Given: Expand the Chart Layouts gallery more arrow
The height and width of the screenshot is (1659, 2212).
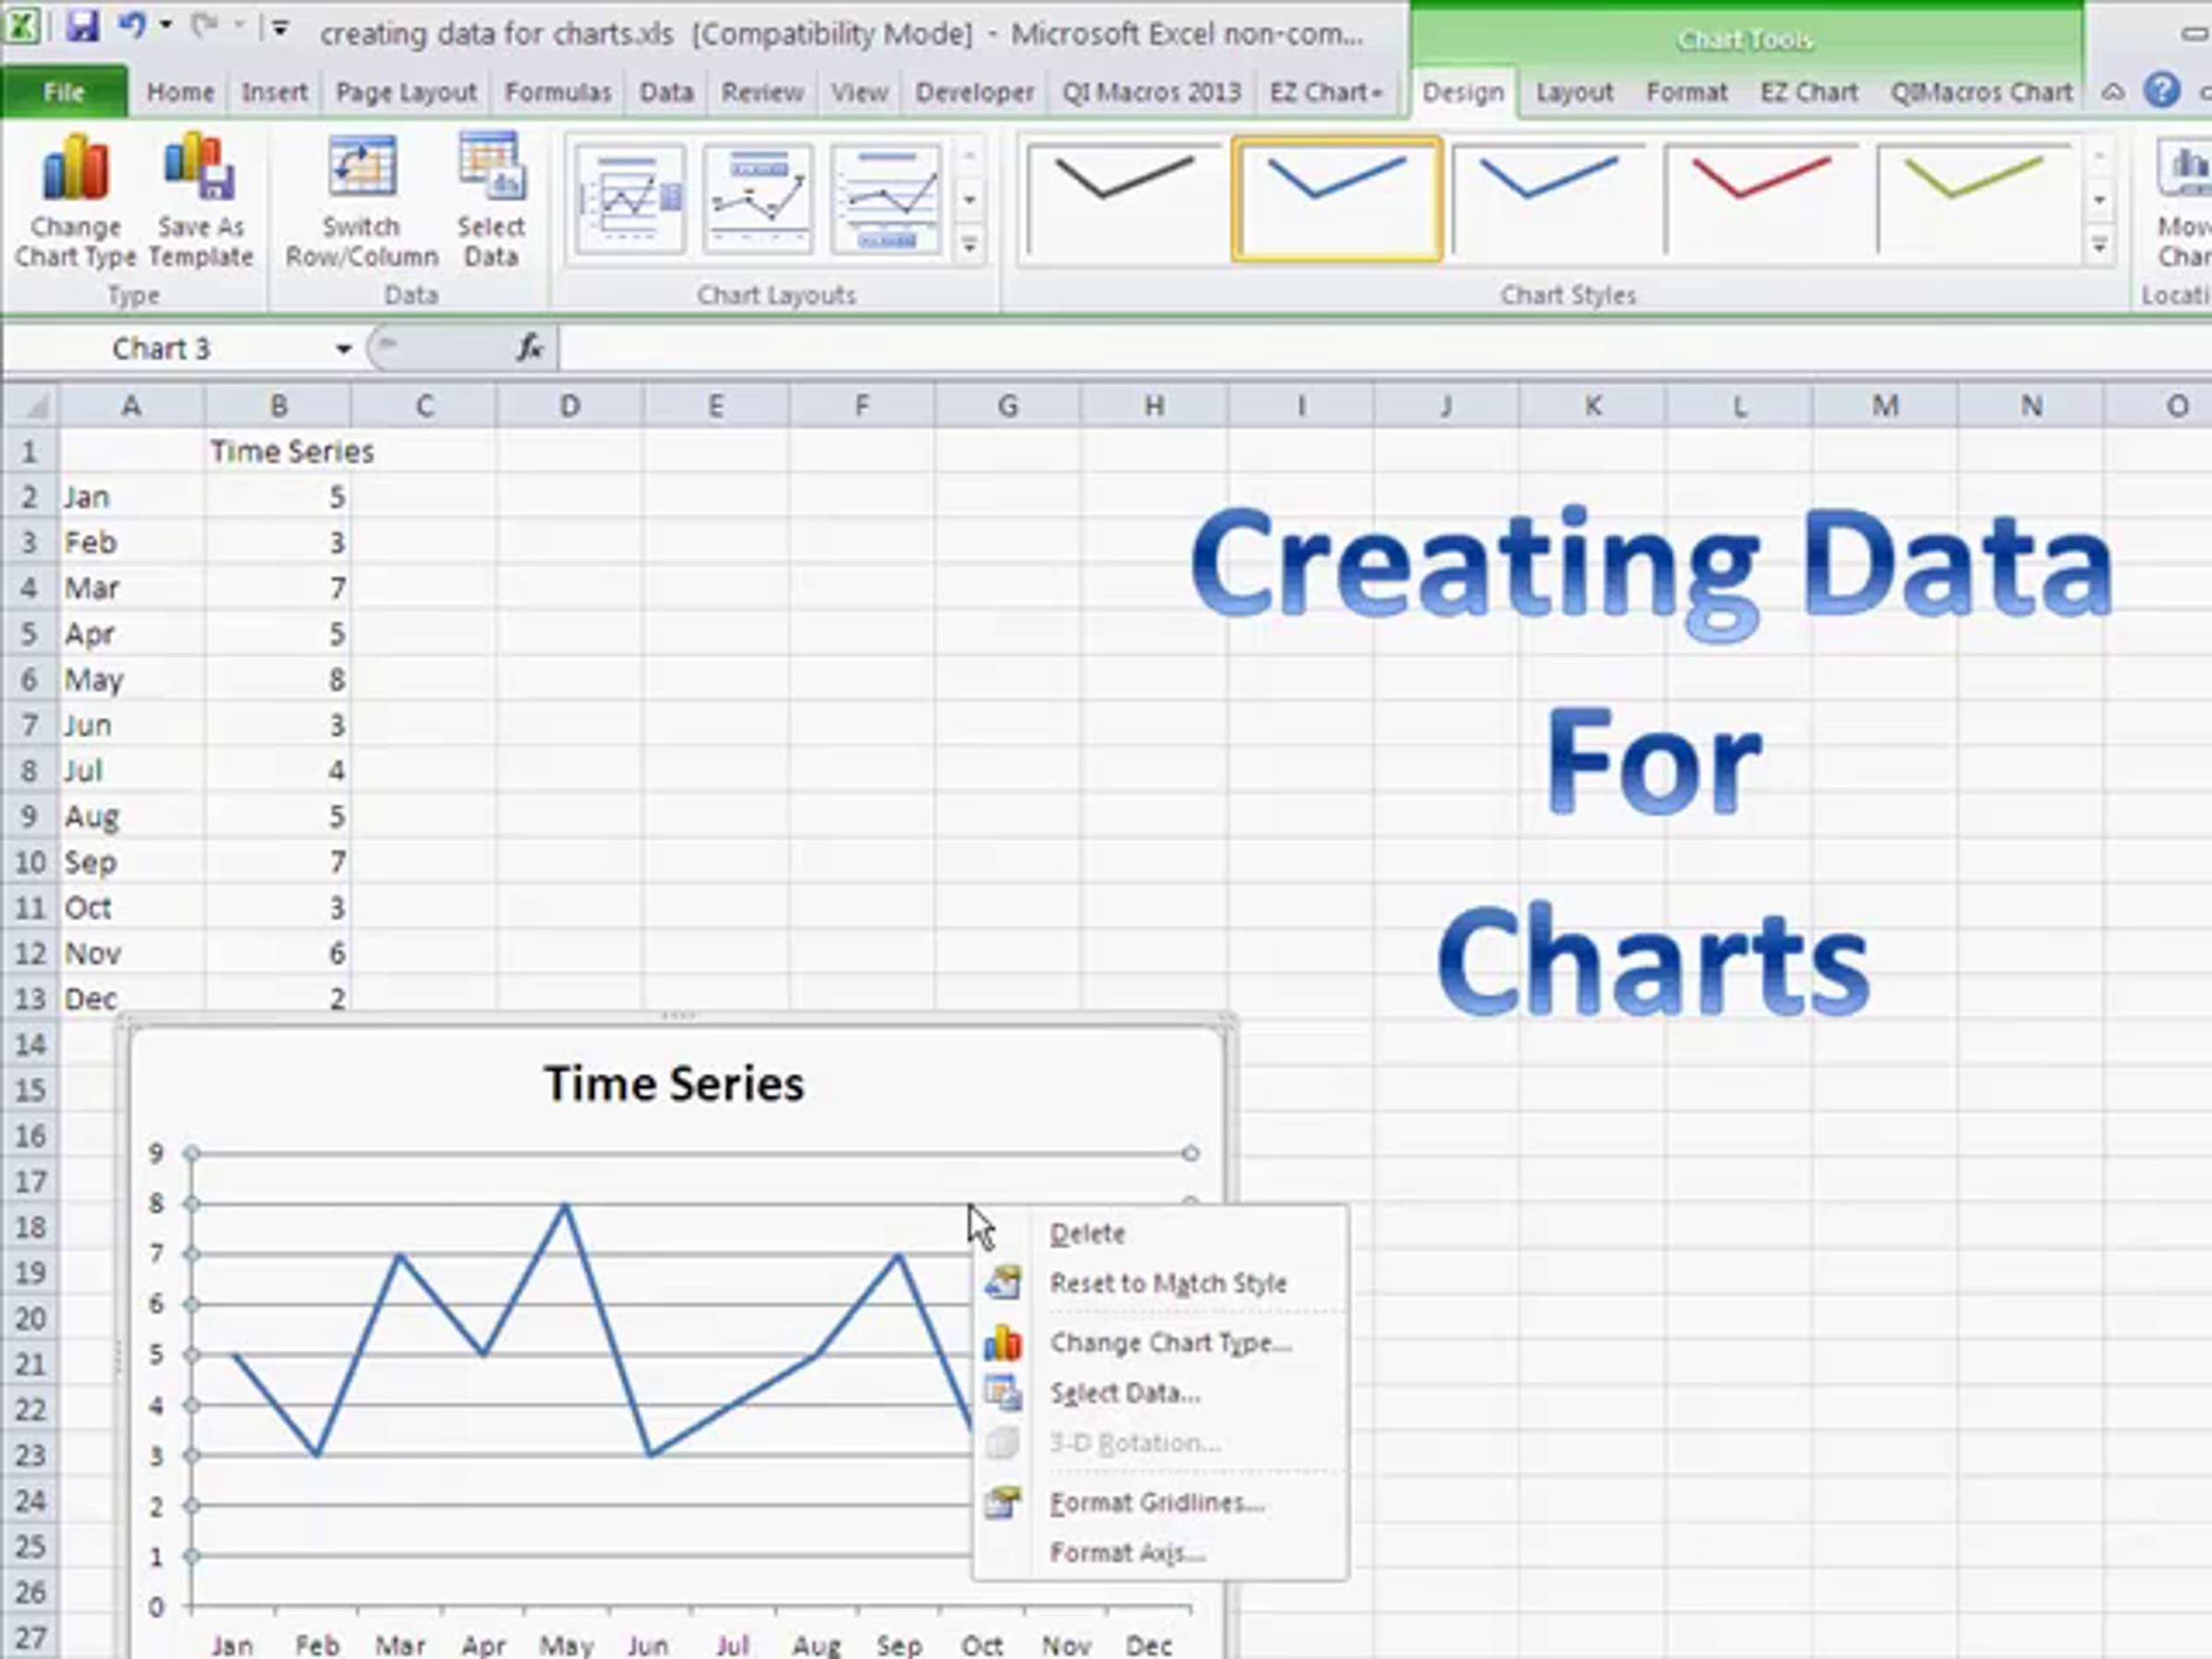Looking at the screenshot, I should [969, 244].
